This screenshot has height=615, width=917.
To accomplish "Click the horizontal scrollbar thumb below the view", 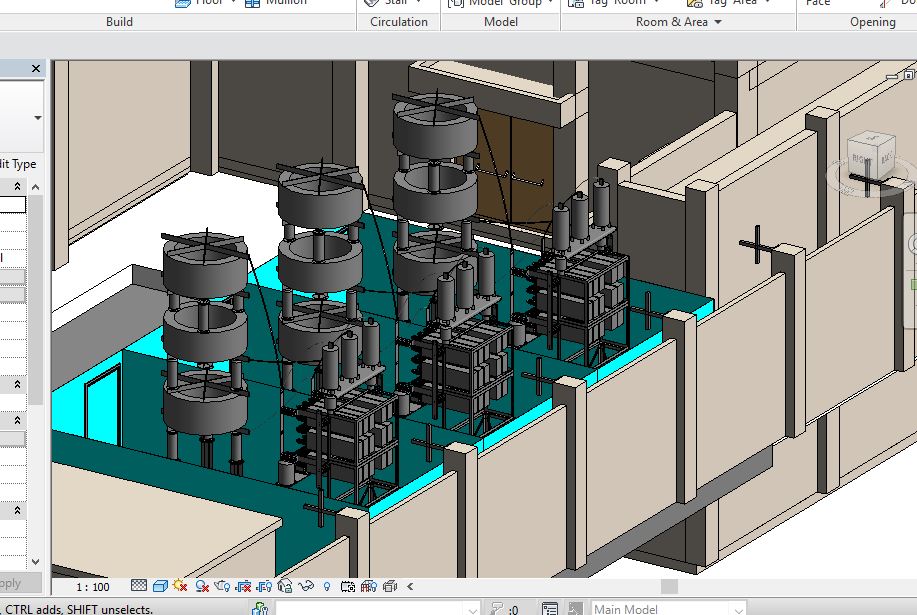I will (669, 586).
